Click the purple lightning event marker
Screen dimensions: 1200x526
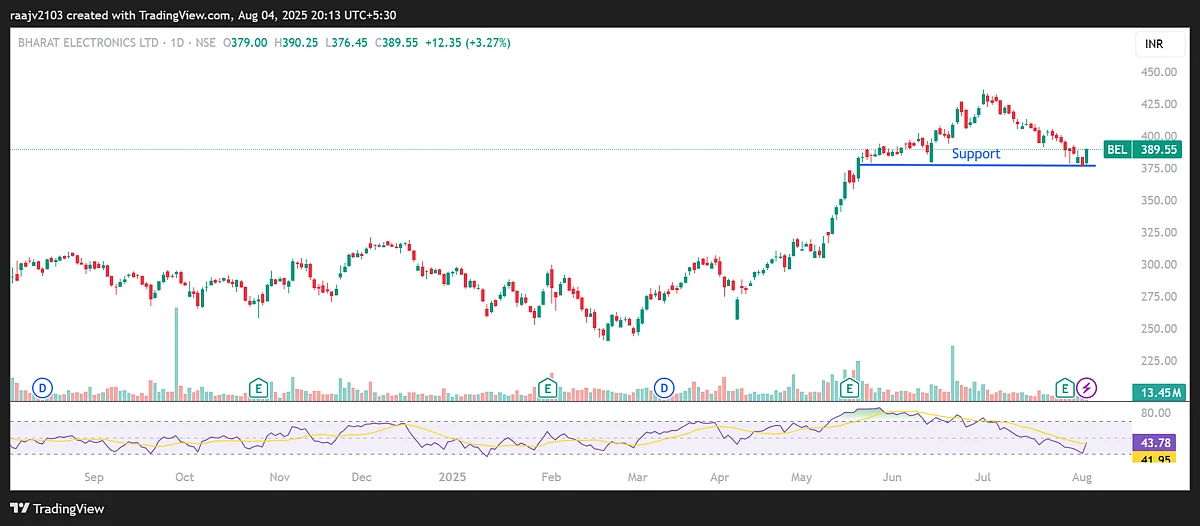1087,386
